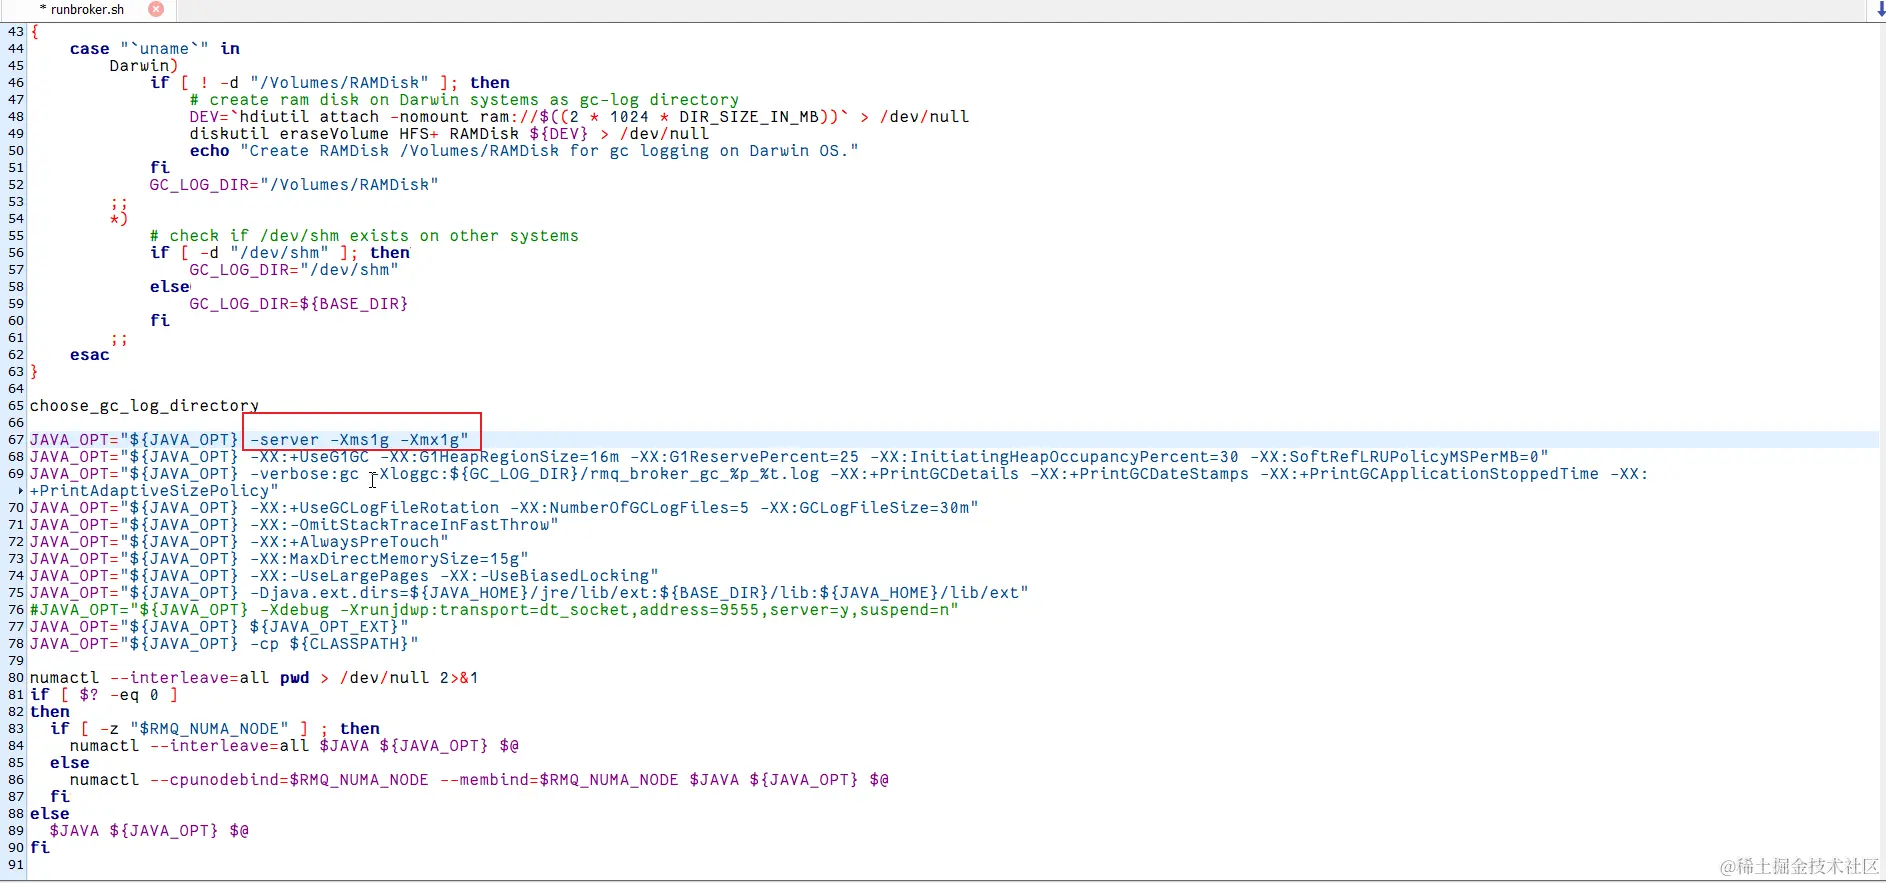Click 'GC_LOG_DIR="/dev/shm"' assignment
This screenshot has height=883, width=1886.
point(294,269)
